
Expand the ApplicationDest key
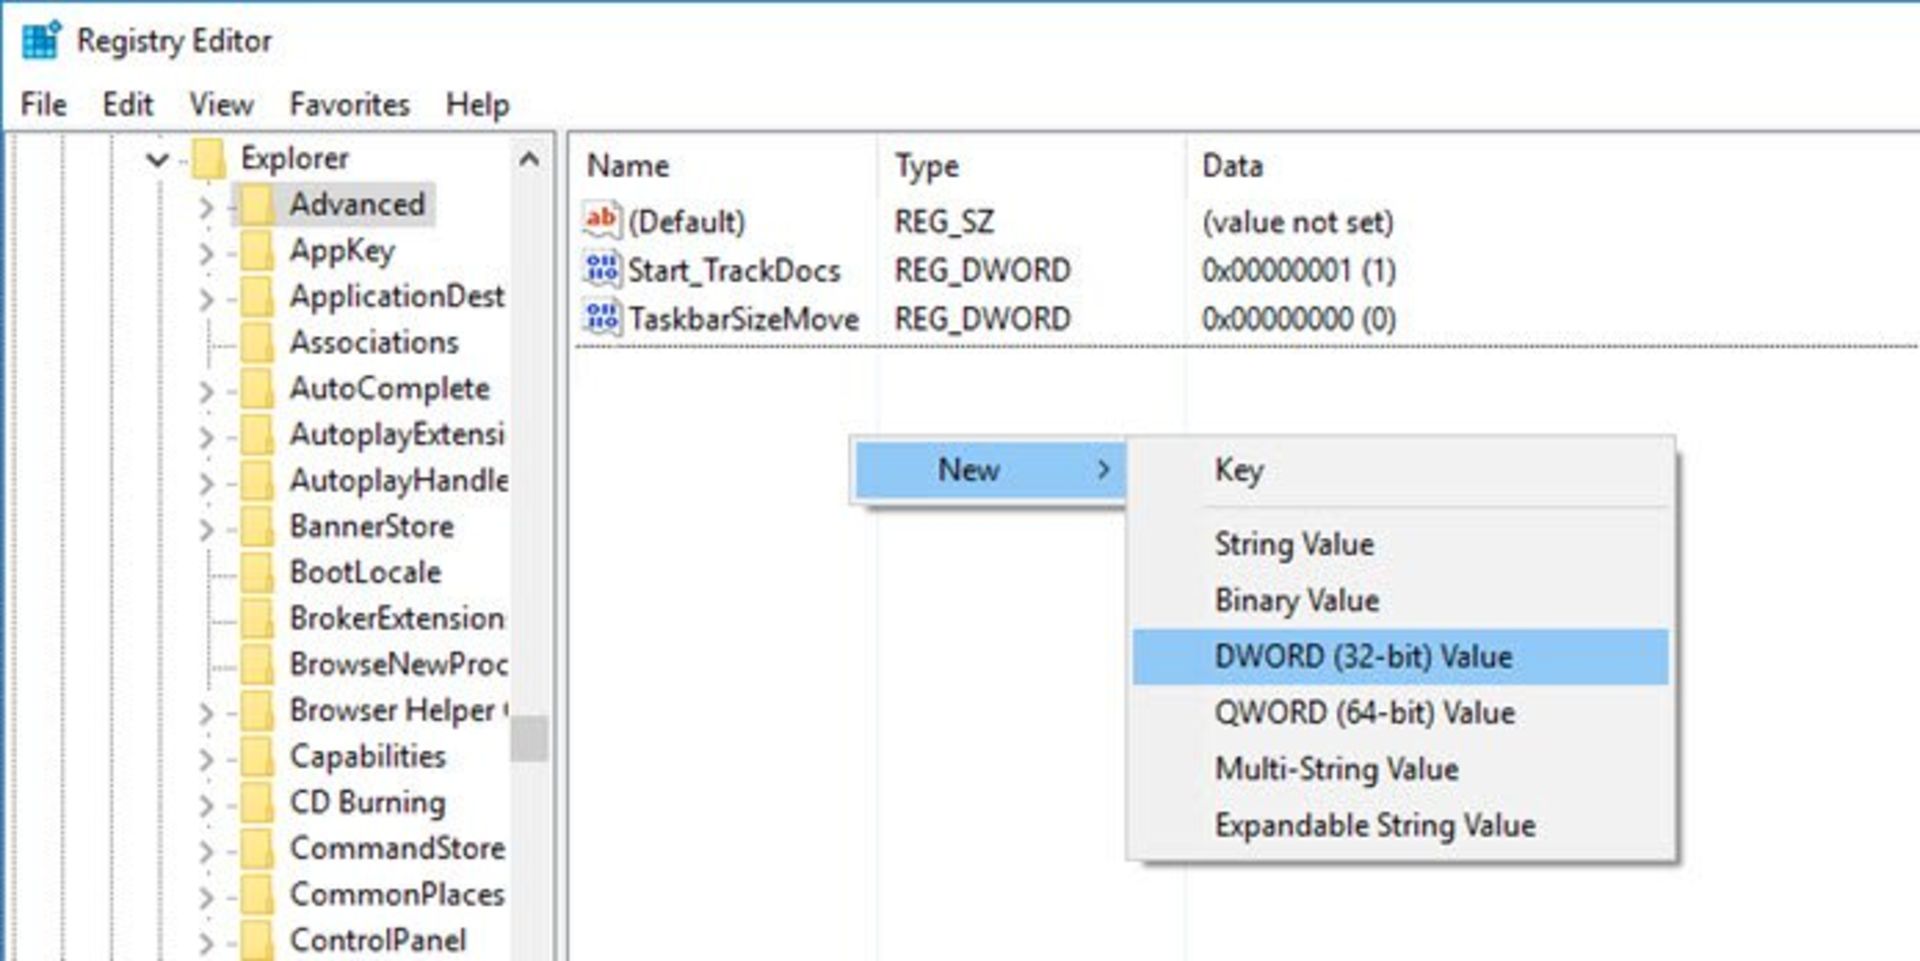tap(206, 299)
